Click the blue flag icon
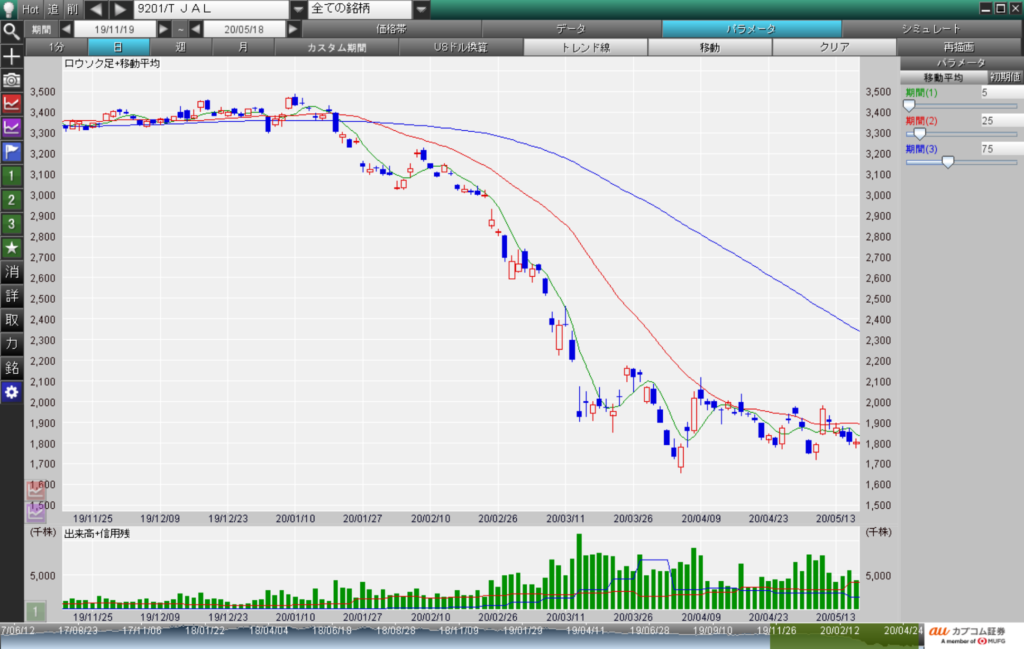This screenshot has width=1024, height=649. (11, 151)
